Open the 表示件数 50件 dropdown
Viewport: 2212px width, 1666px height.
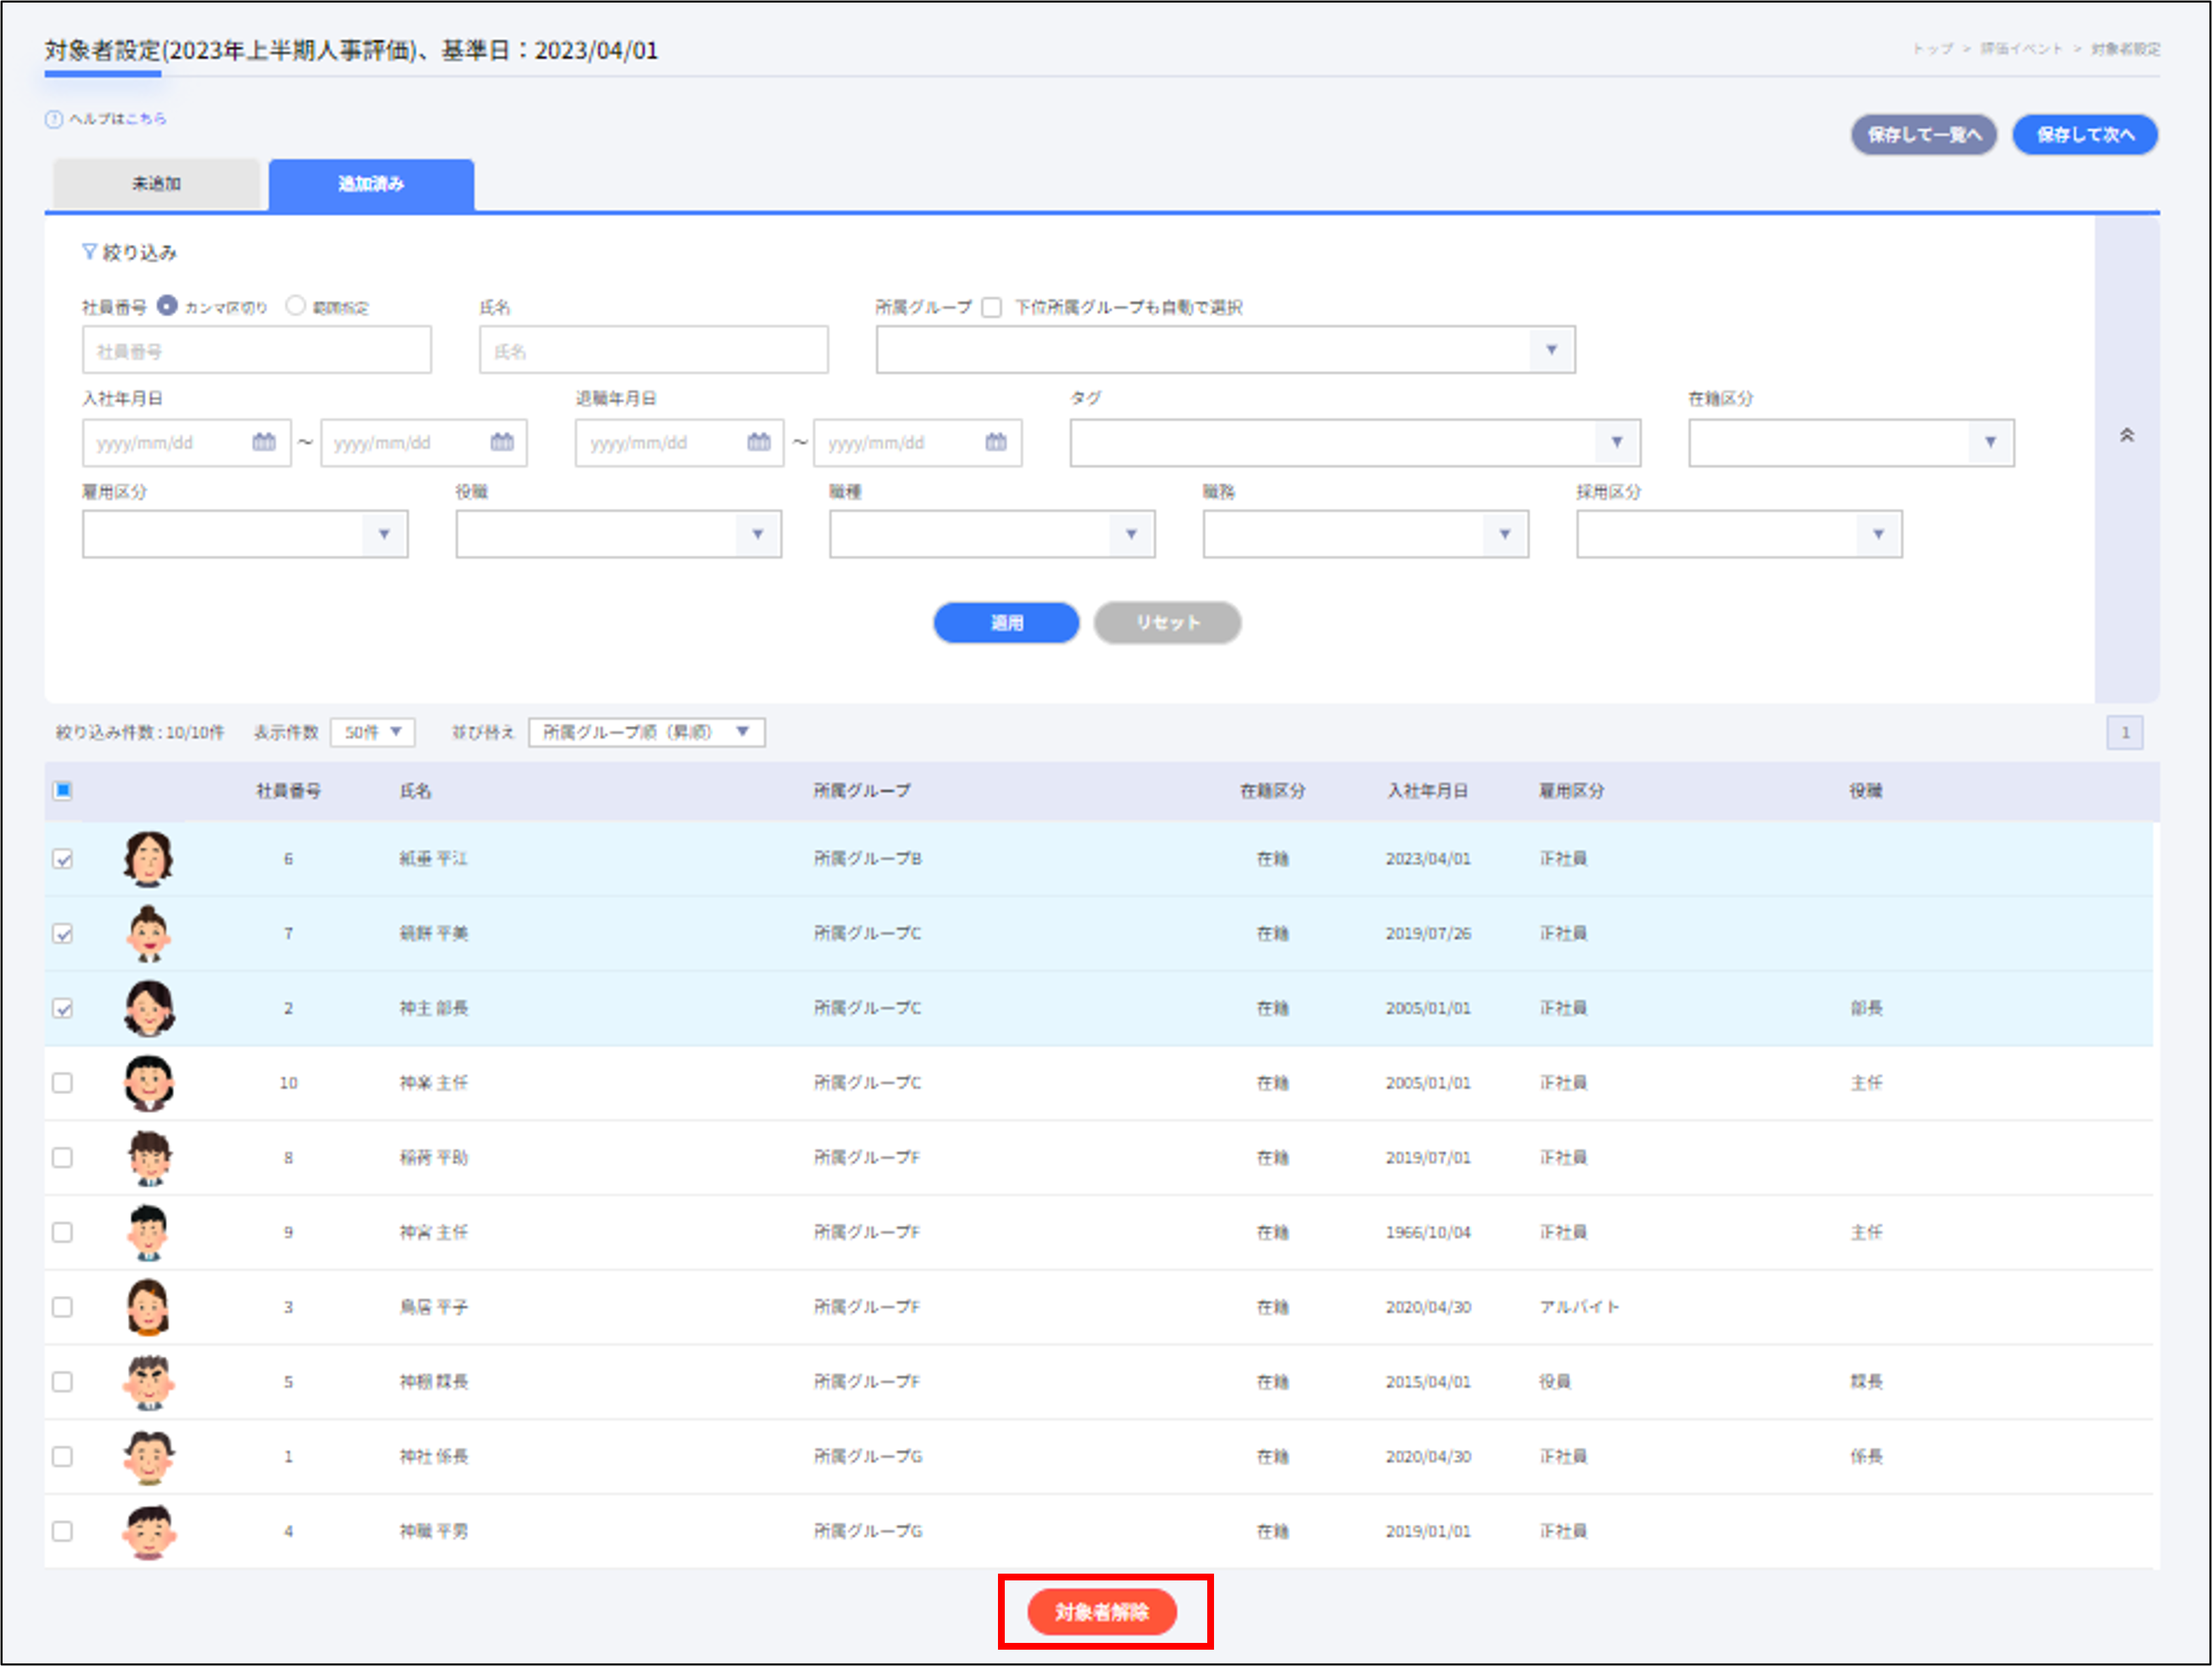[x=372, y=732]
